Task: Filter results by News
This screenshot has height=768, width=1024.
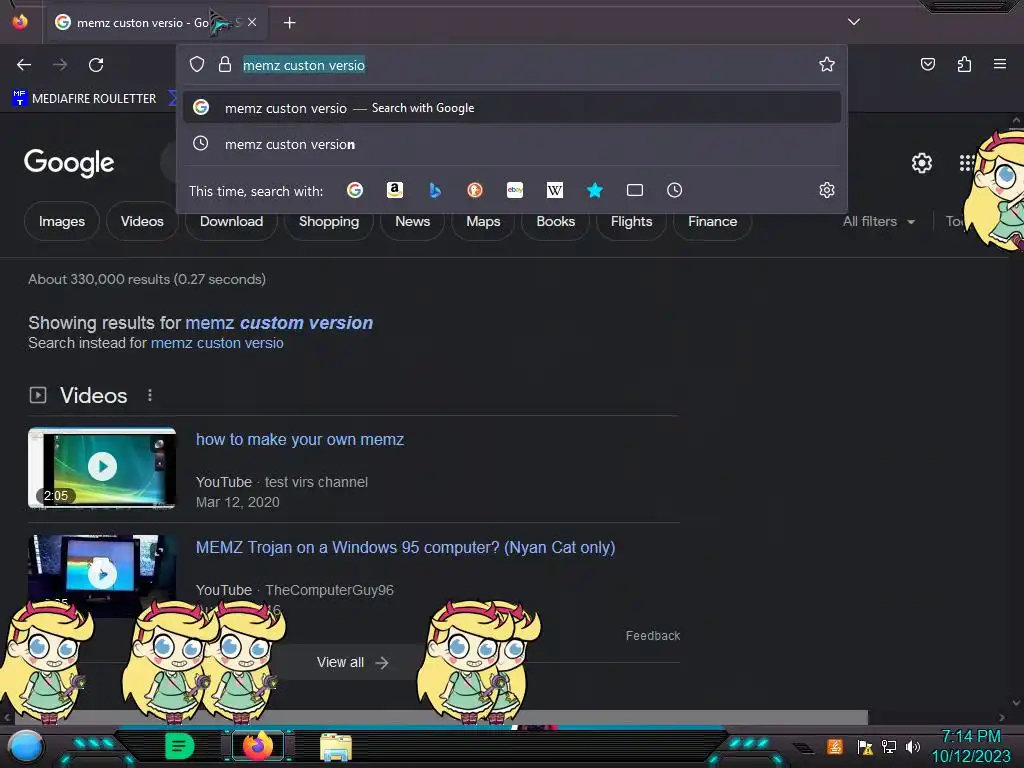Action: click(412, 221)
